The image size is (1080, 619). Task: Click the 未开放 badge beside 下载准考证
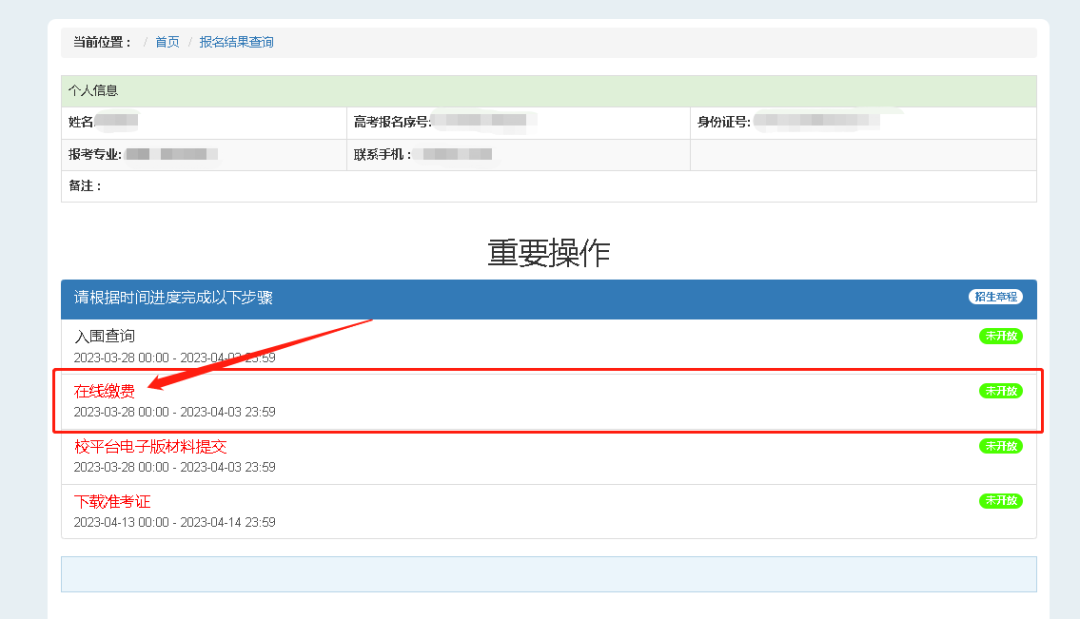1000,501
